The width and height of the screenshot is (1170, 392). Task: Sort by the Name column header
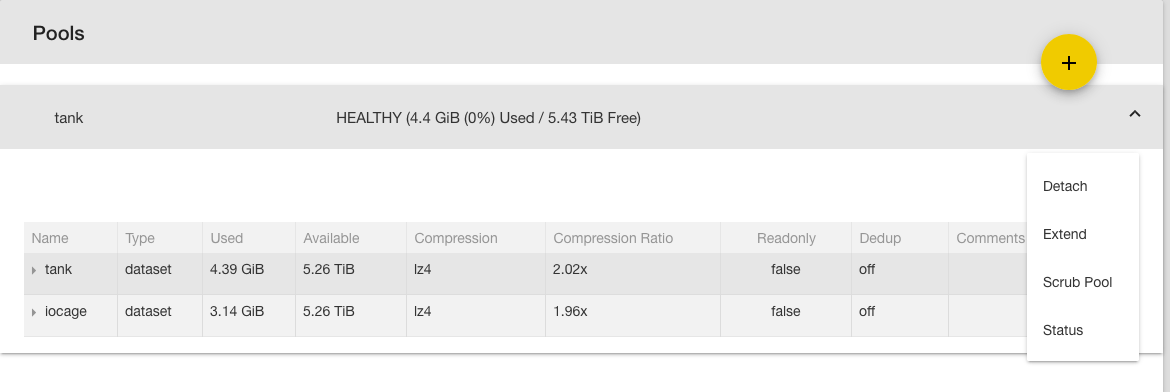50,238
